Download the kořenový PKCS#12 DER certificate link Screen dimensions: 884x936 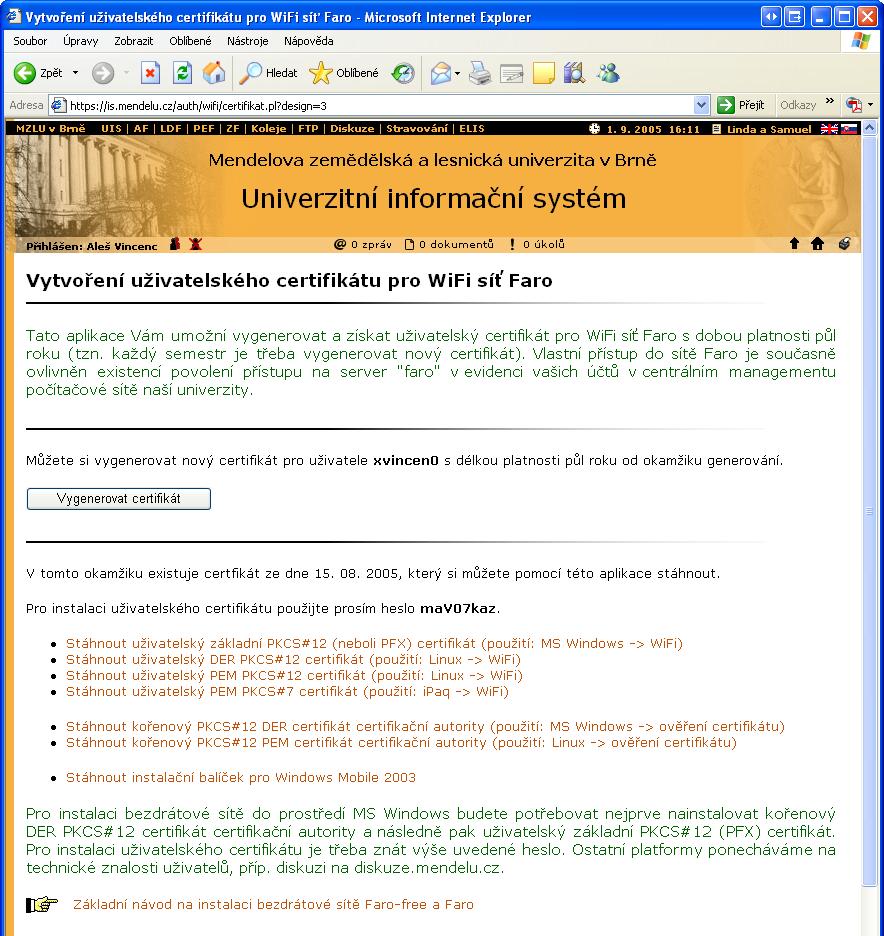425,726
